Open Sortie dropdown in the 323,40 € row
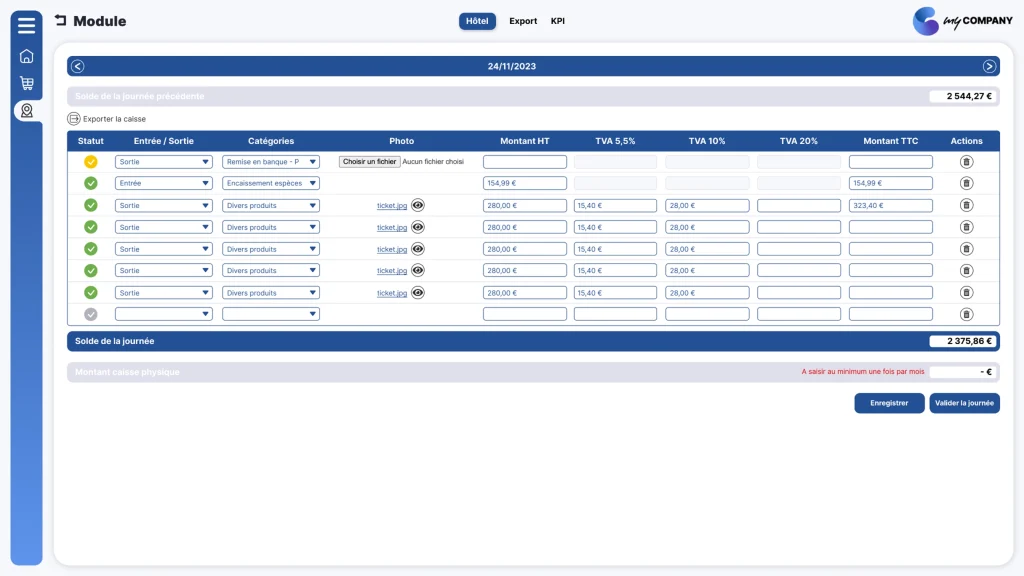Screen dimensions: 1024x576 [163, 205]
